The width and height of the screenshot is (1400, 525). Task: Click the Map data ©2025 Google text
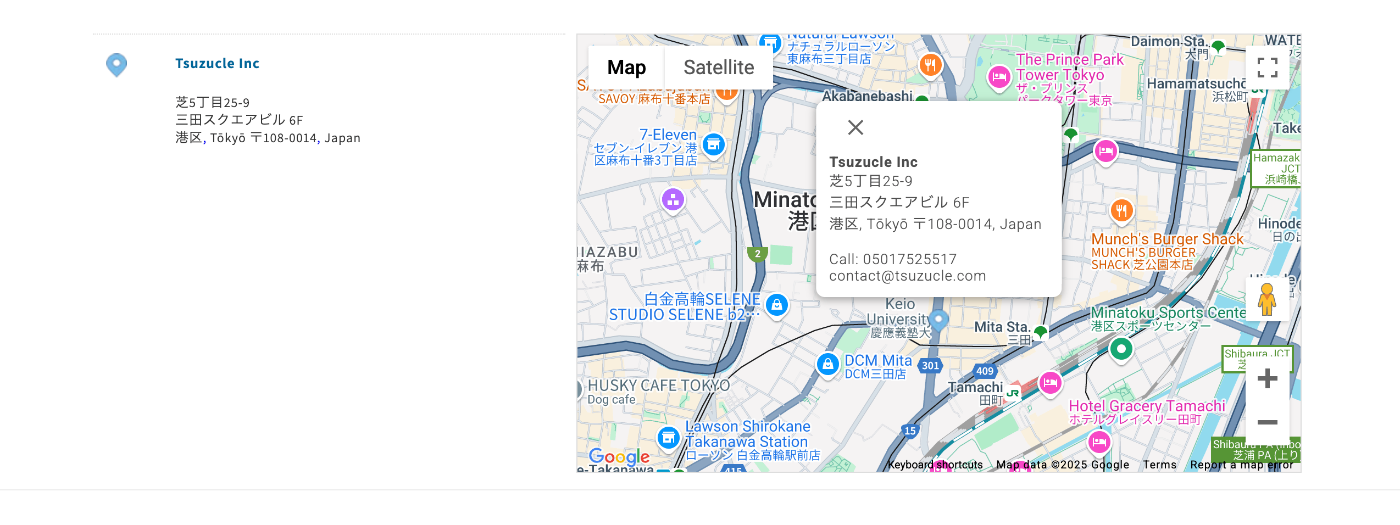click(x=1062, y=465)
